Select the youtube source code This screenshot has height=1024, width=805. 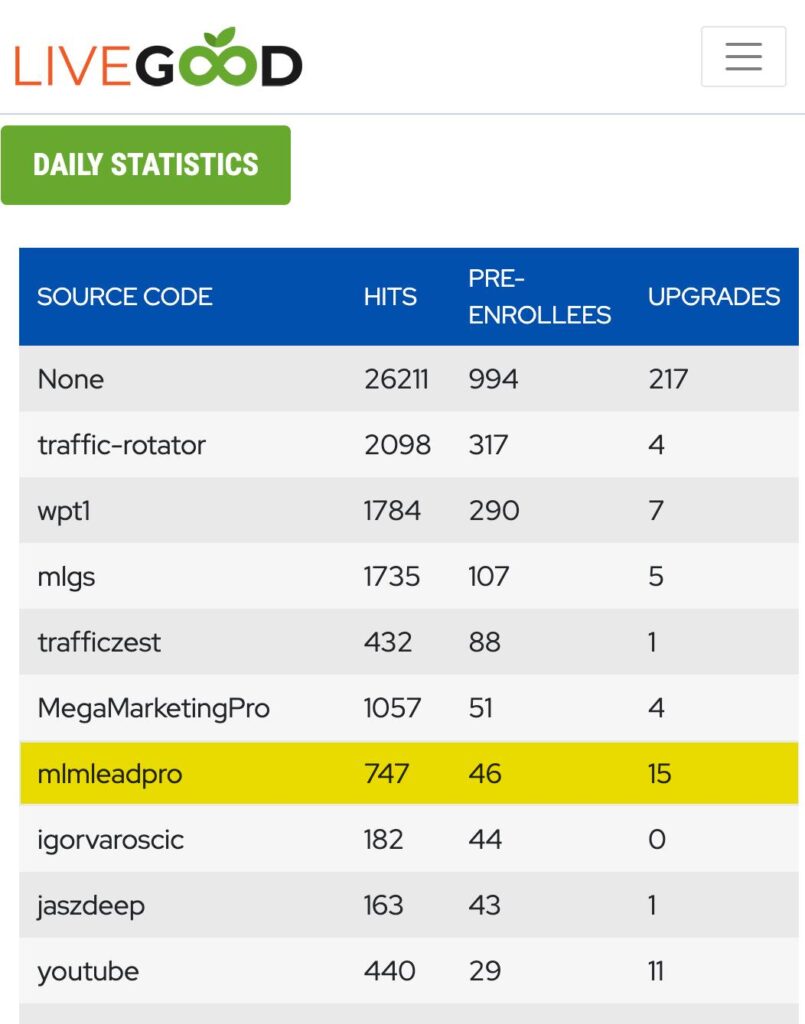click(x=88, y=972)
